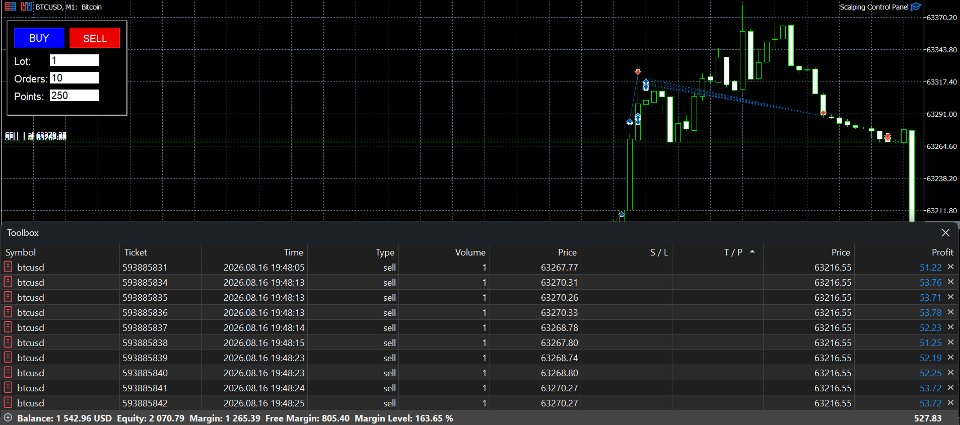
Task: Click the order icon on the 593885836 row
Action: (9, 312)
